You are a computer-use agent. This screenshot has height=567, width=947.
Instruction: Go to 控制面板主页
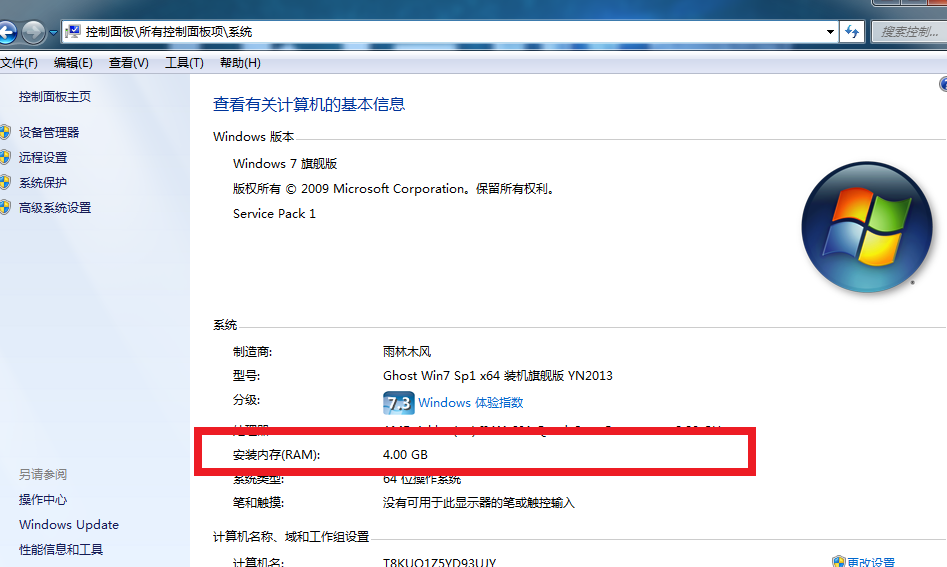click(x=55, y=97)
